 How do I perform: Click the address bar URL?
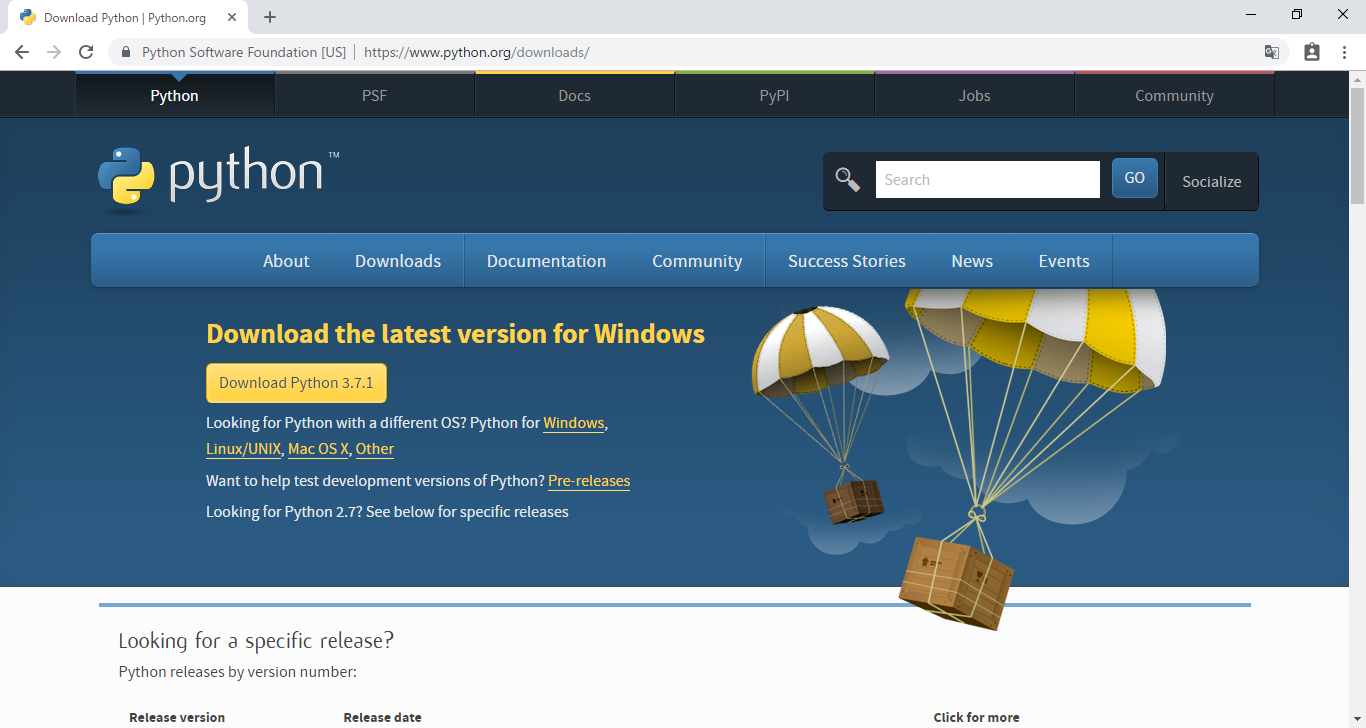coord(477,52)
